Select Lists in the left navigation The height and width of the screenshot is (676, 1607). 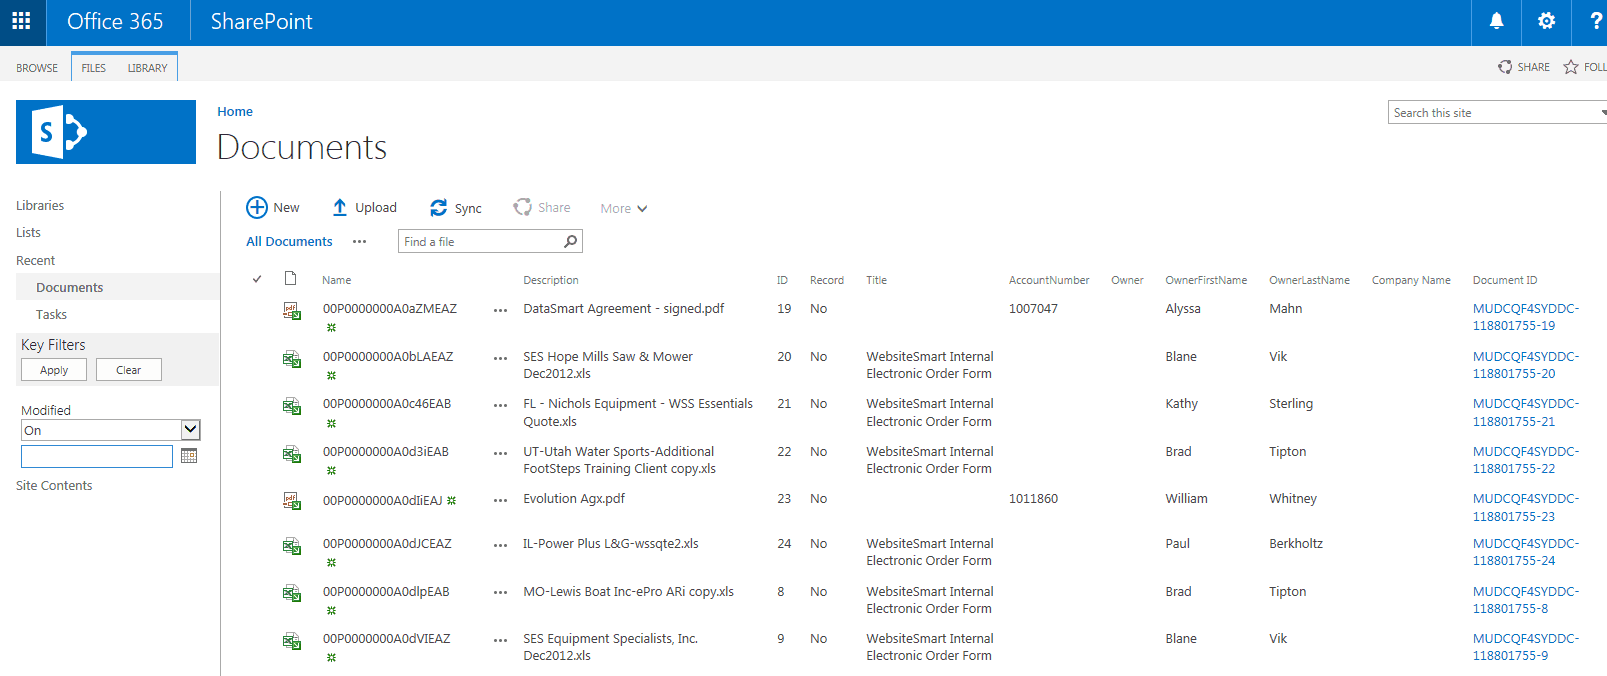pos(28,232)
